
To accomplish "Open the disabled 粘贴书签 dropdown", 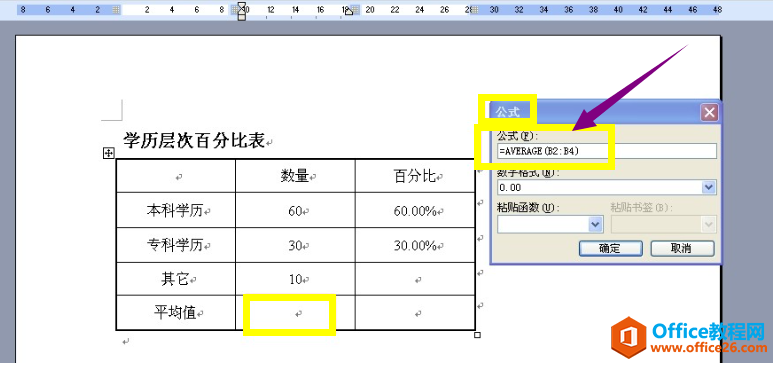I will click(x=709, y=225).
